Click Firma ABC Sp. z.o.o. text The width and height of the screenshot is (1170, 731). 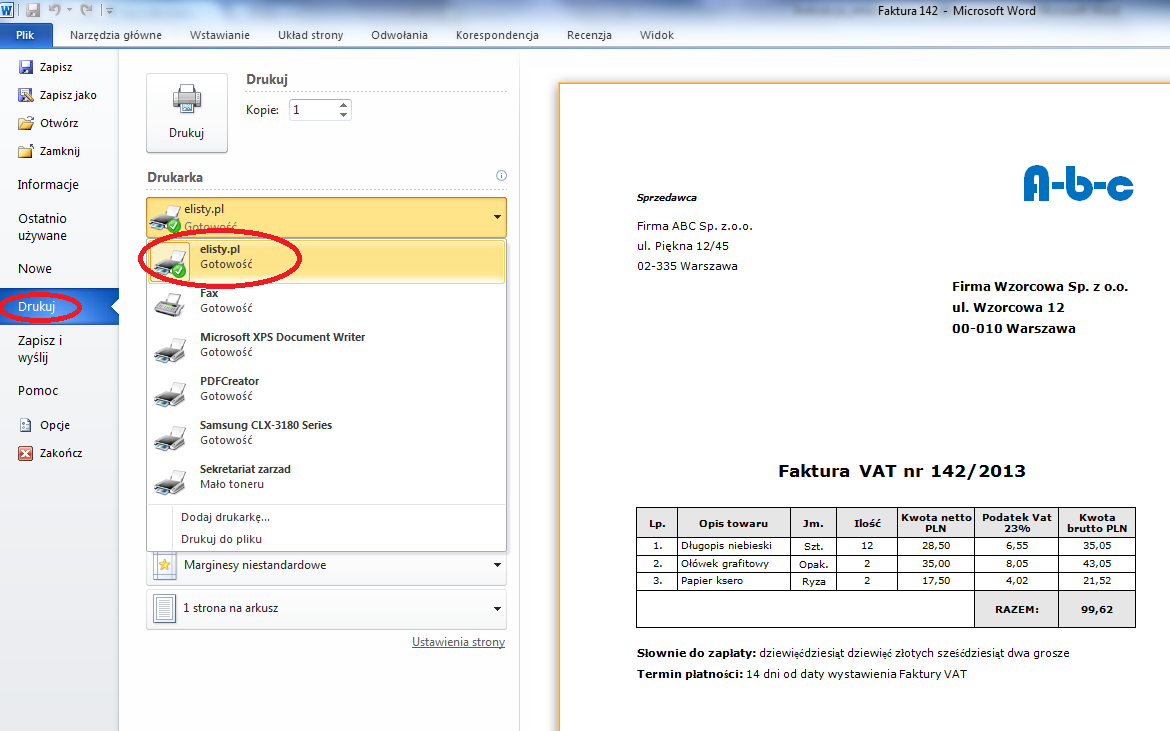(695, 227)
